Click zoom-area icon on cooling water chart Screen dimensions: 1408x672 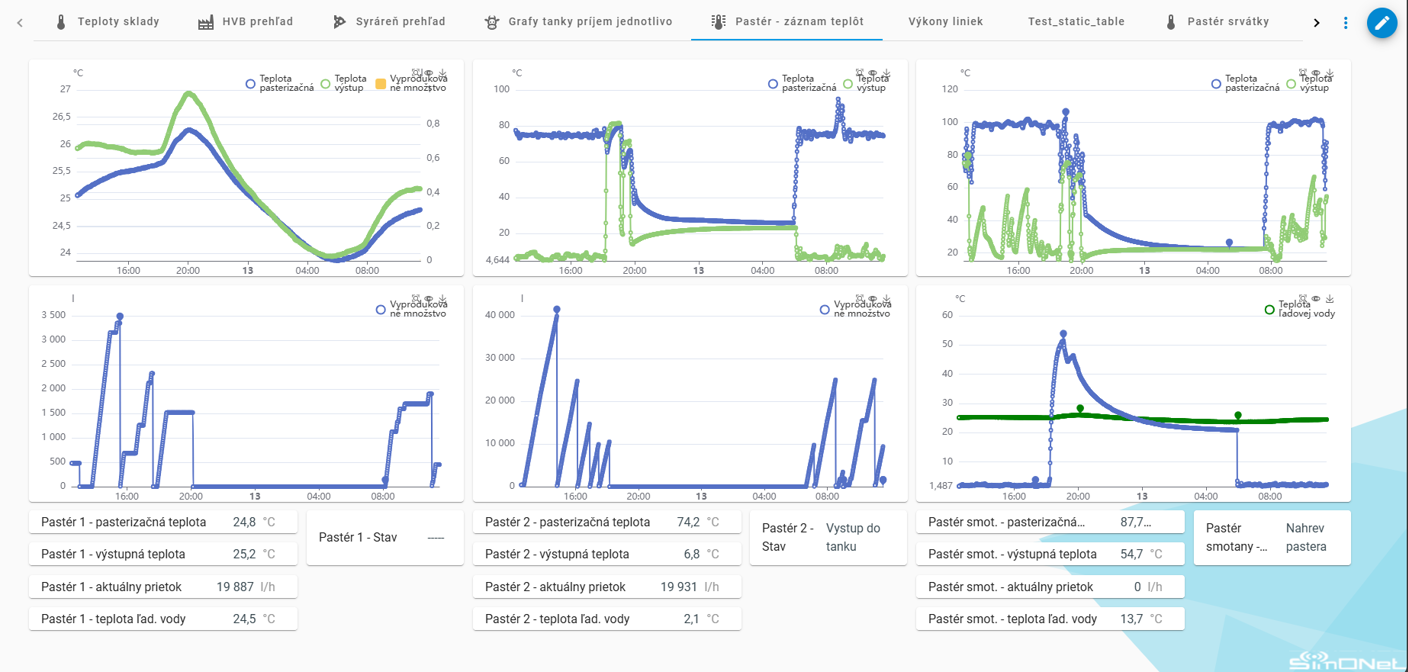(x=1303, y=299)
